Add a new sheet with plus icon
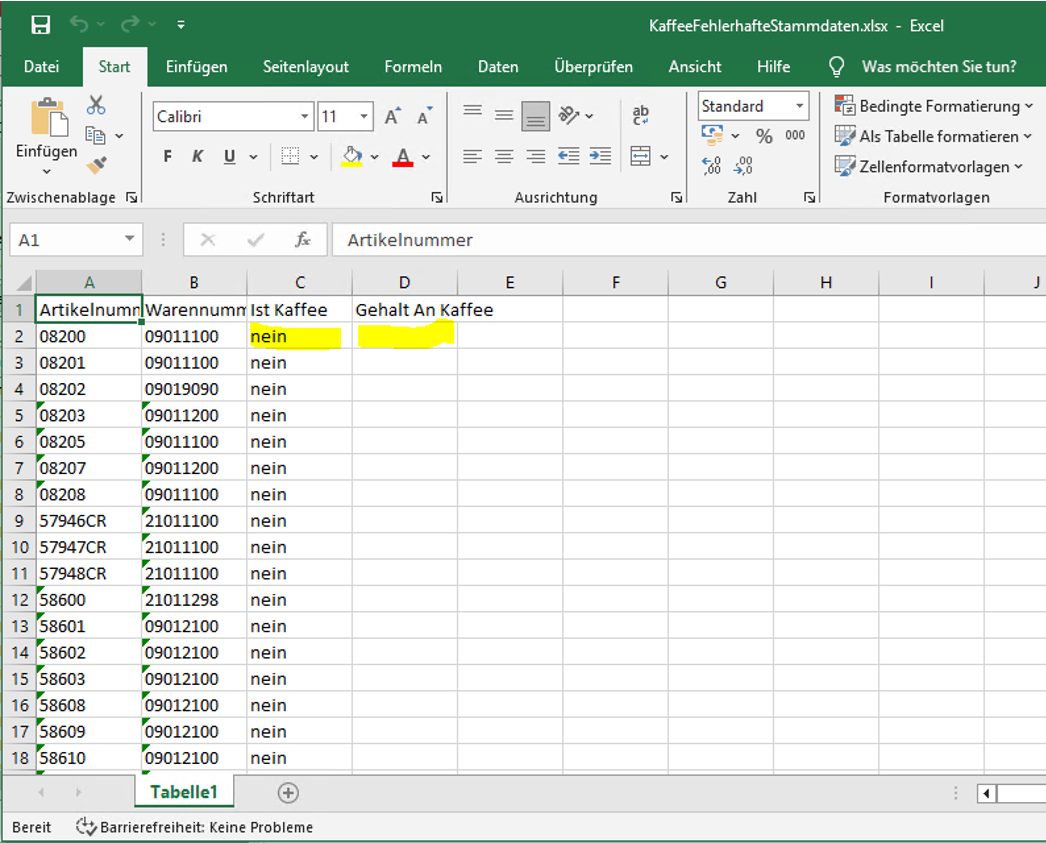 pyautogui.click(x=288, y=792)
